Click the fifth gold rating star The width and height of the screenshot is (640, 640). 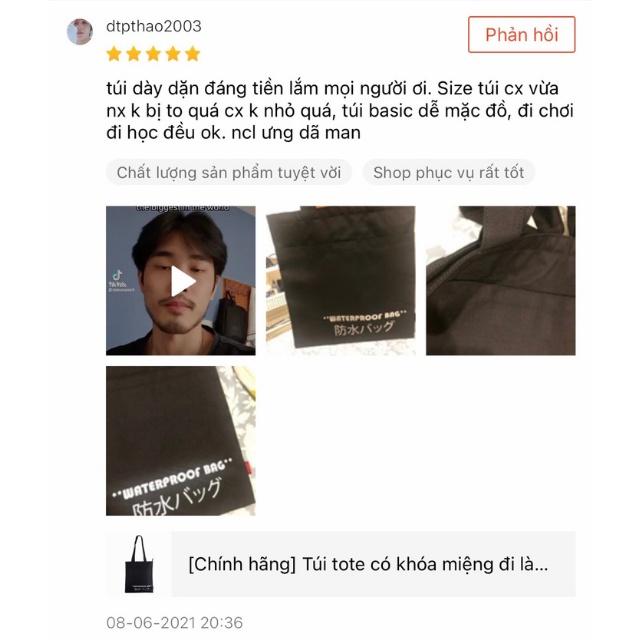(193, 54)
